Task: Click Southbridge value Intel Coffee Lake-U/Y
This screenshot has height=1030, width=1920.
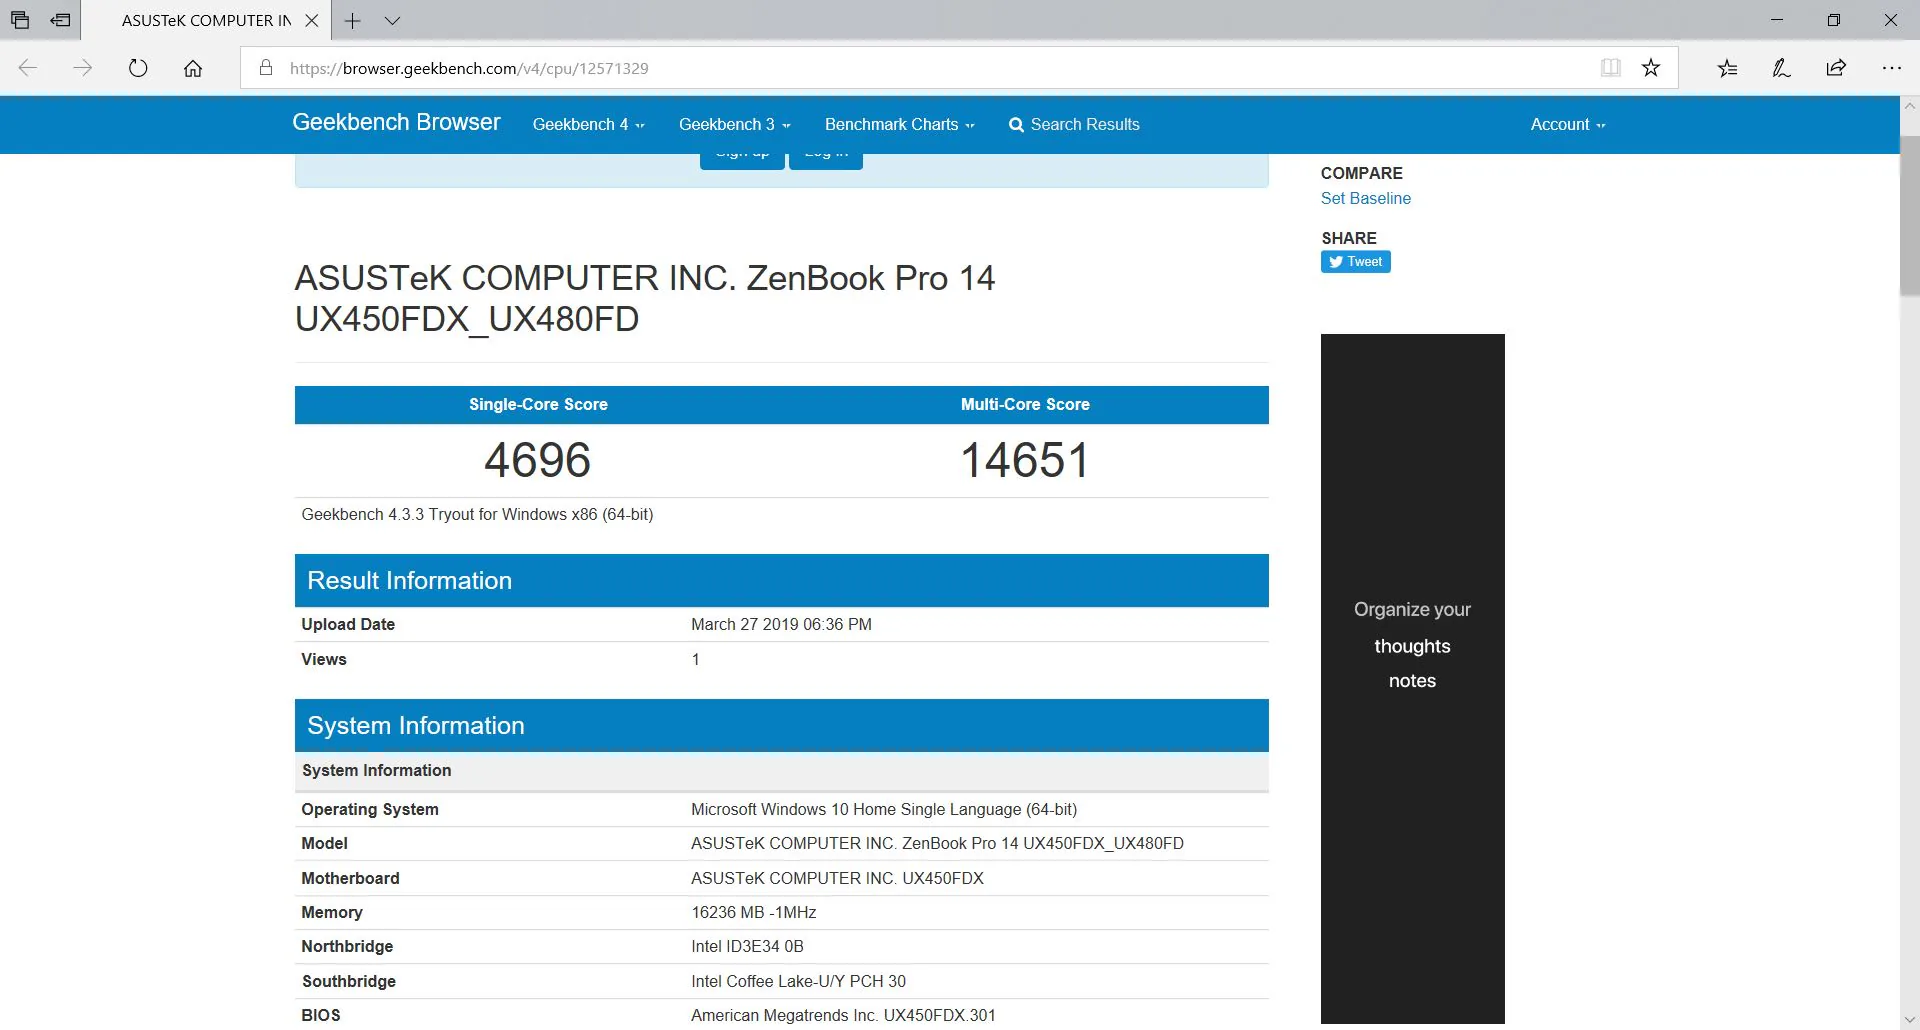Action: click(x=798, y=981)
